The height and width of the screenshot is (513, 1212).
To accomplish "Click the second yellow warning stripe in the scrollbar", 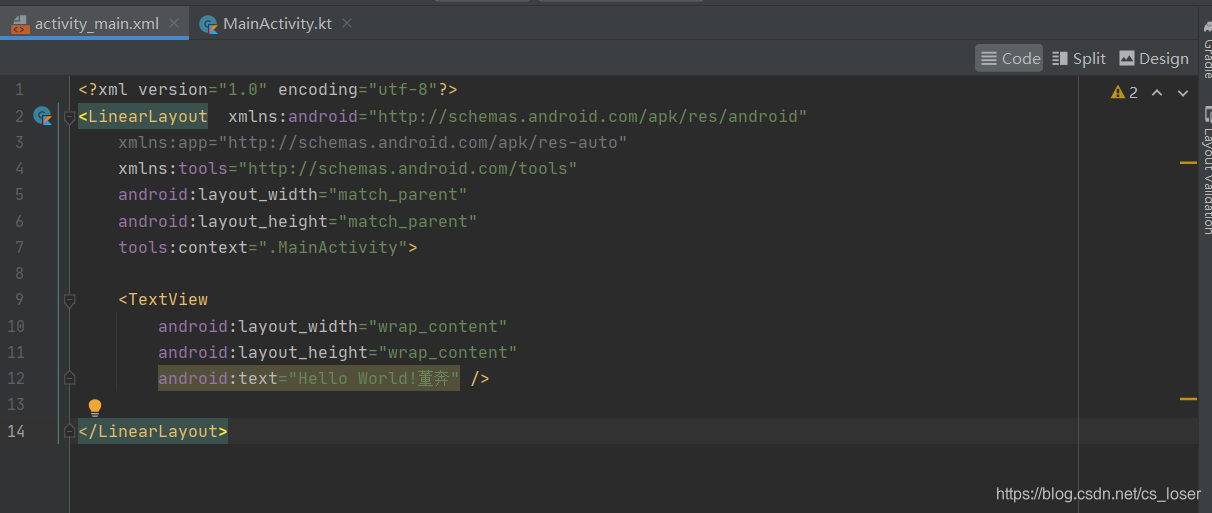I will pos(1188,398).
